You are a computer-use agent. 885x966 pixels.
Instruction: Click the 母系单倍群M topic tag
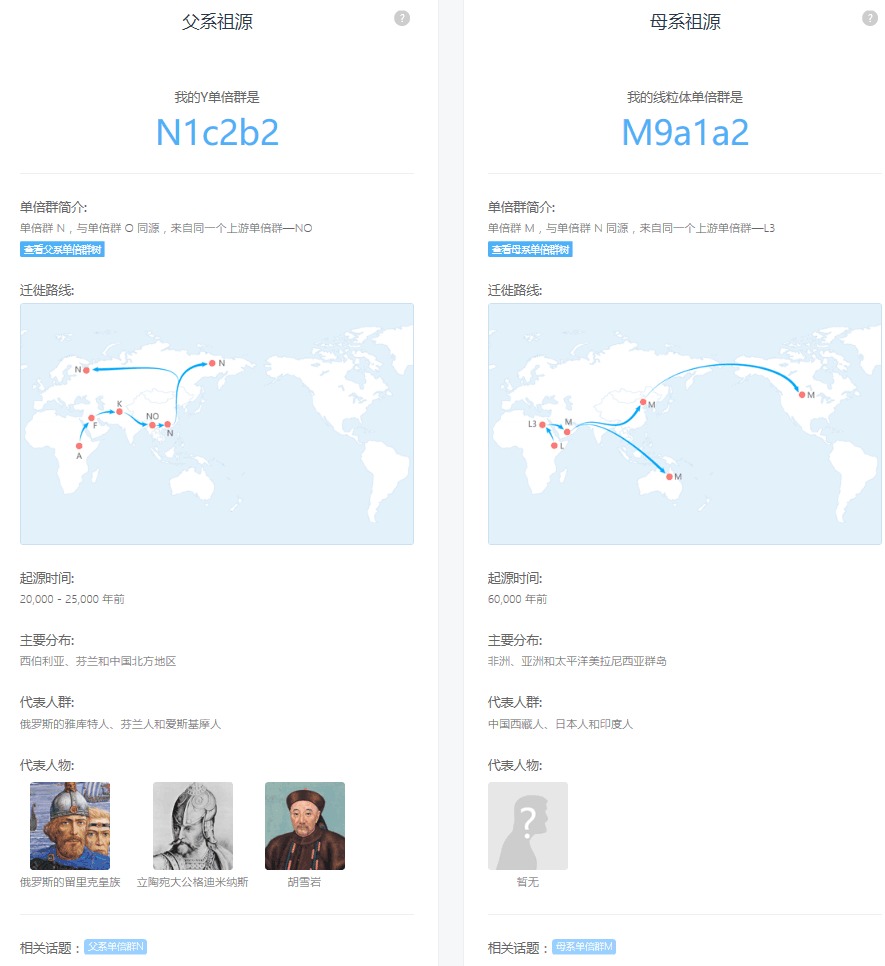tap(584, 946)
